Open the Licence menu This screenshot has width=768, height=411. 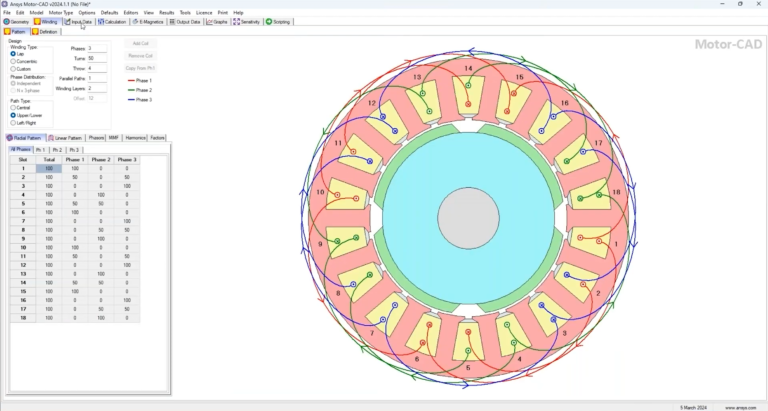point(204,12)
